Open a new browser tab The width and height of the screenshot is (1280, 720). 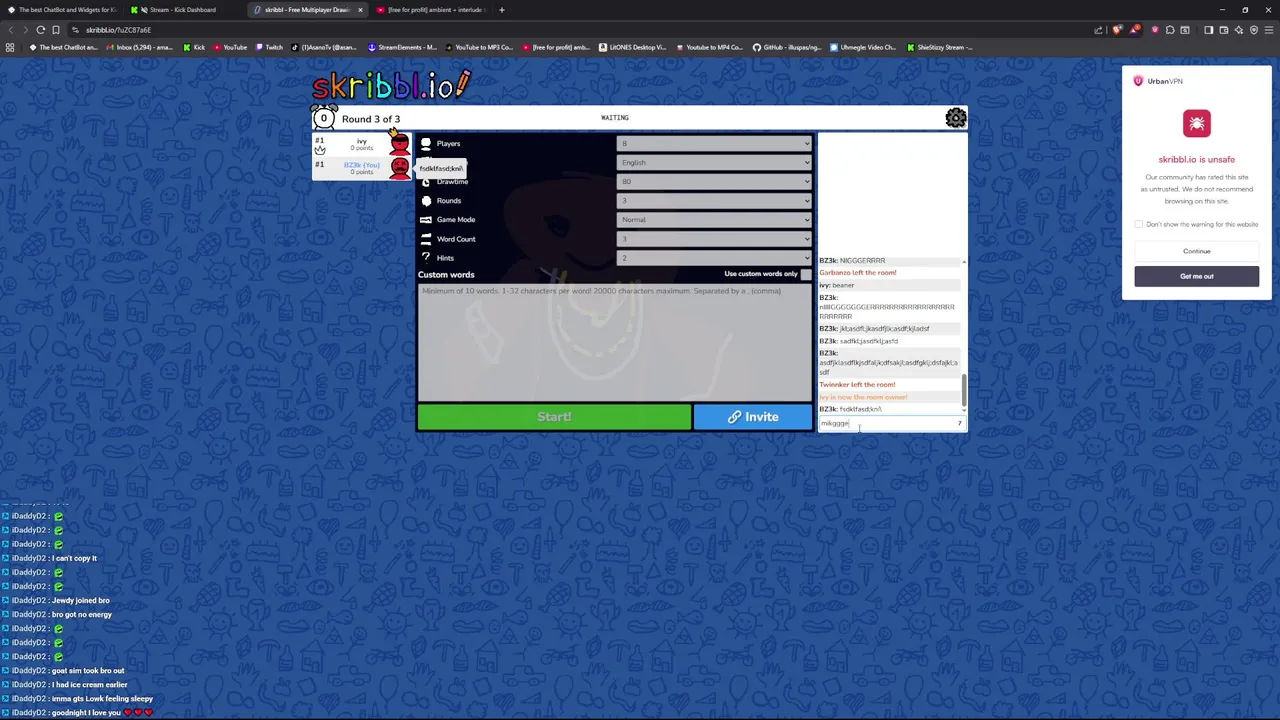pyautogui.click(x=502, y=10)
